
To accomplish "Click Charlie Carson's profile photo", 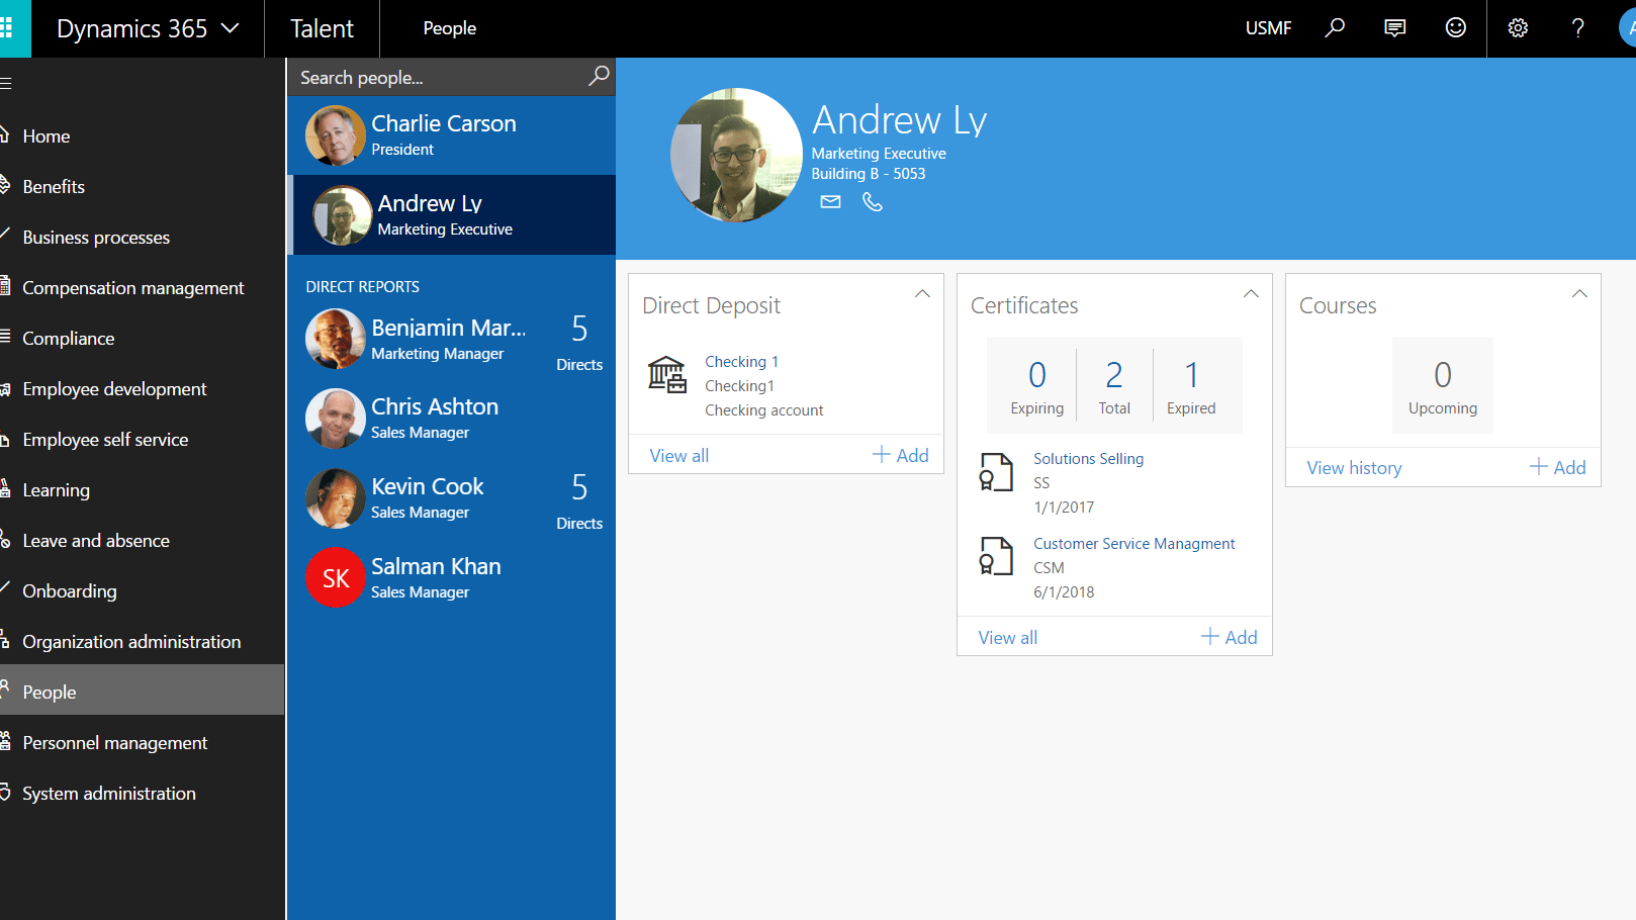I will (335, 135).
